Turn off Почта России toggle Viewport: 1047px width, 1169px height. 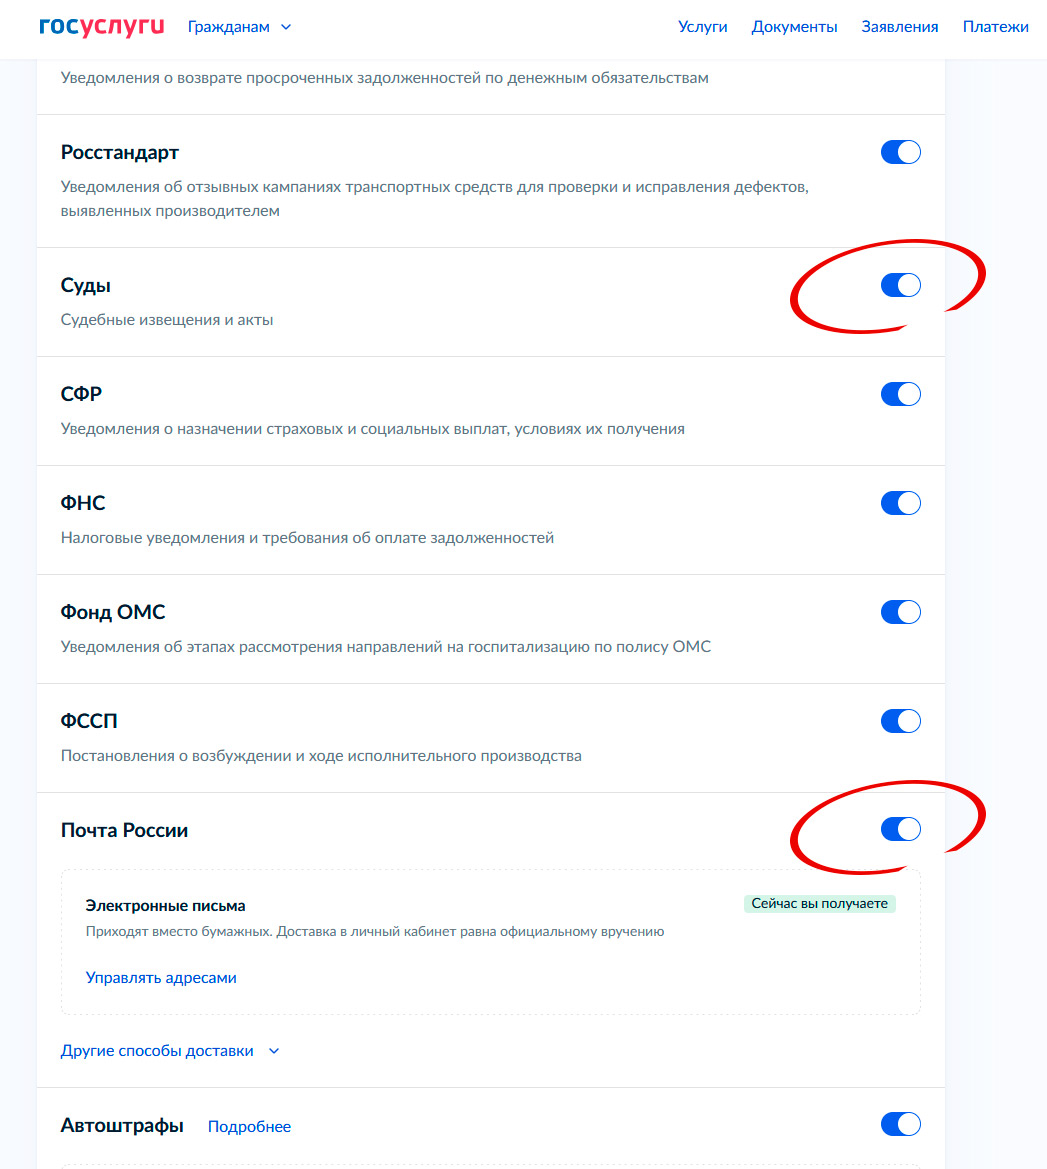point(900,829)
